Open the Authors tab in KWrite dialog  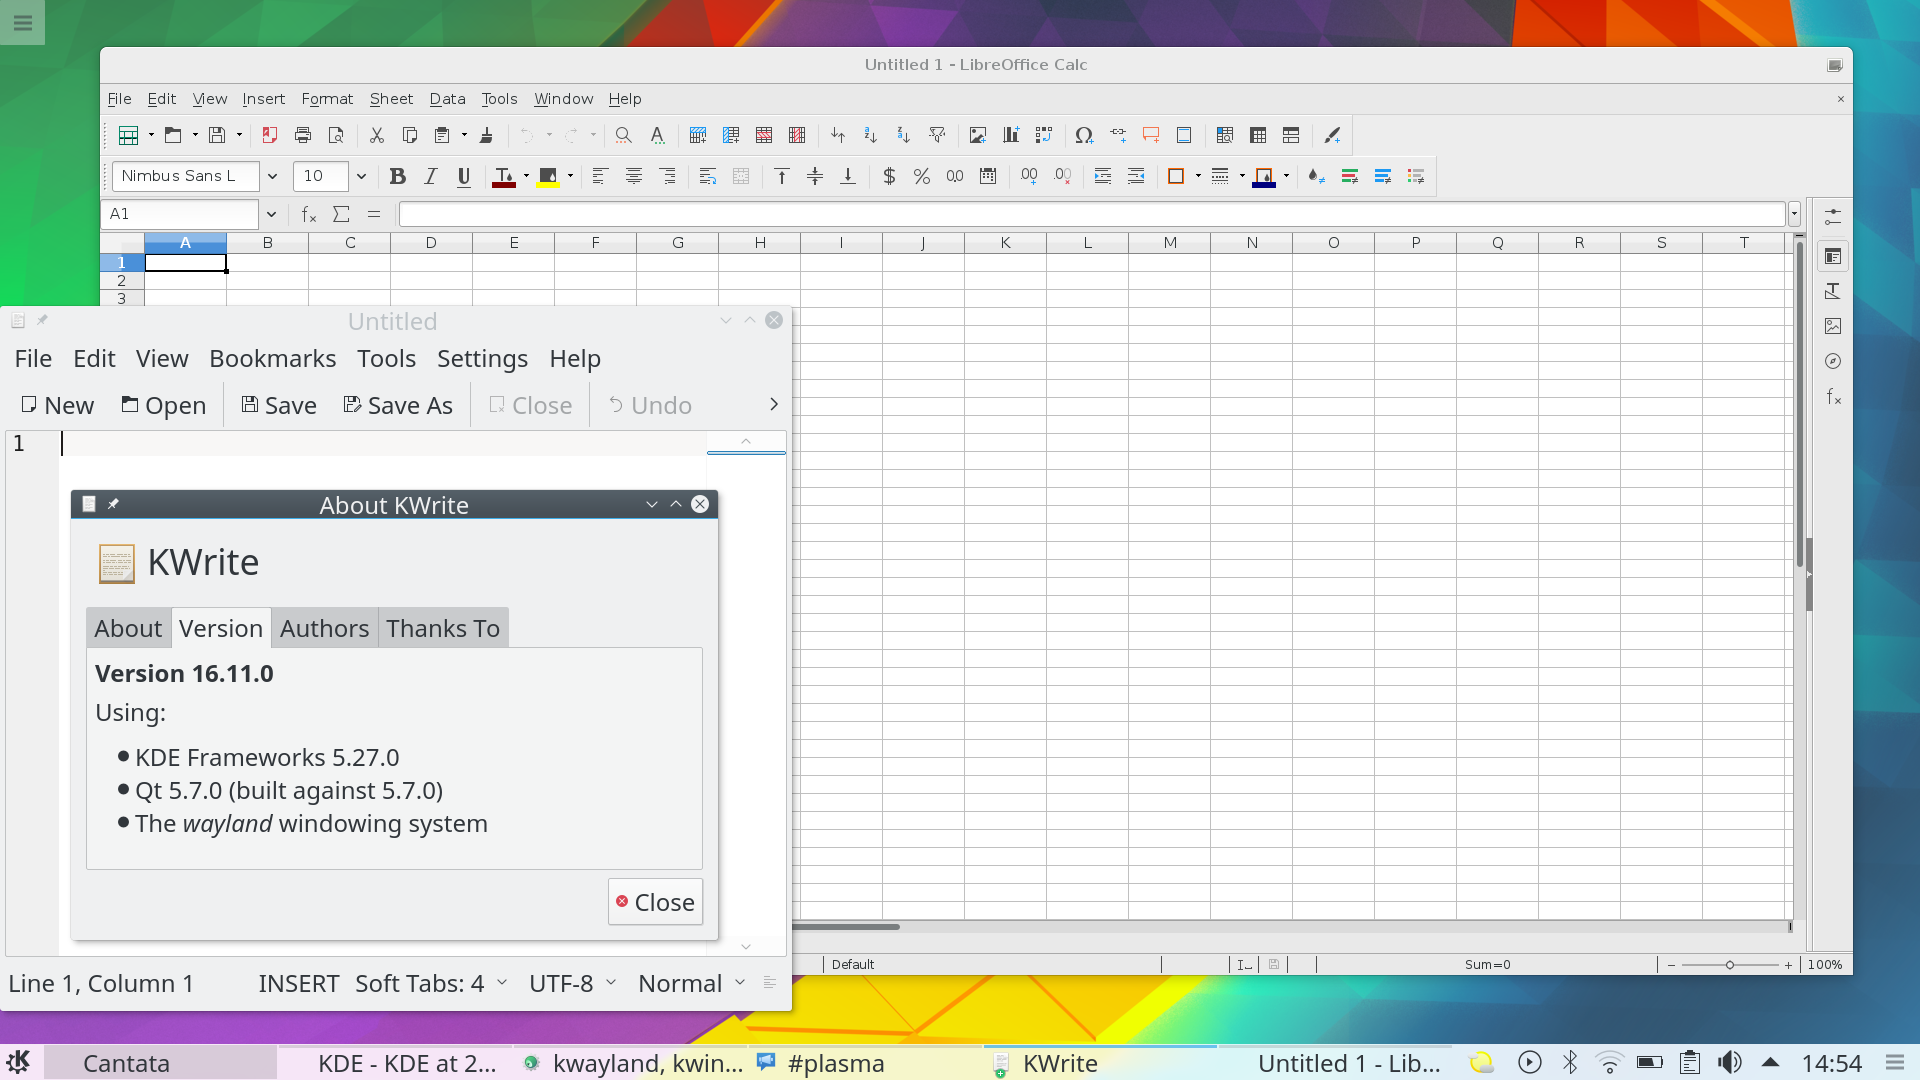(x=323, y=626)
